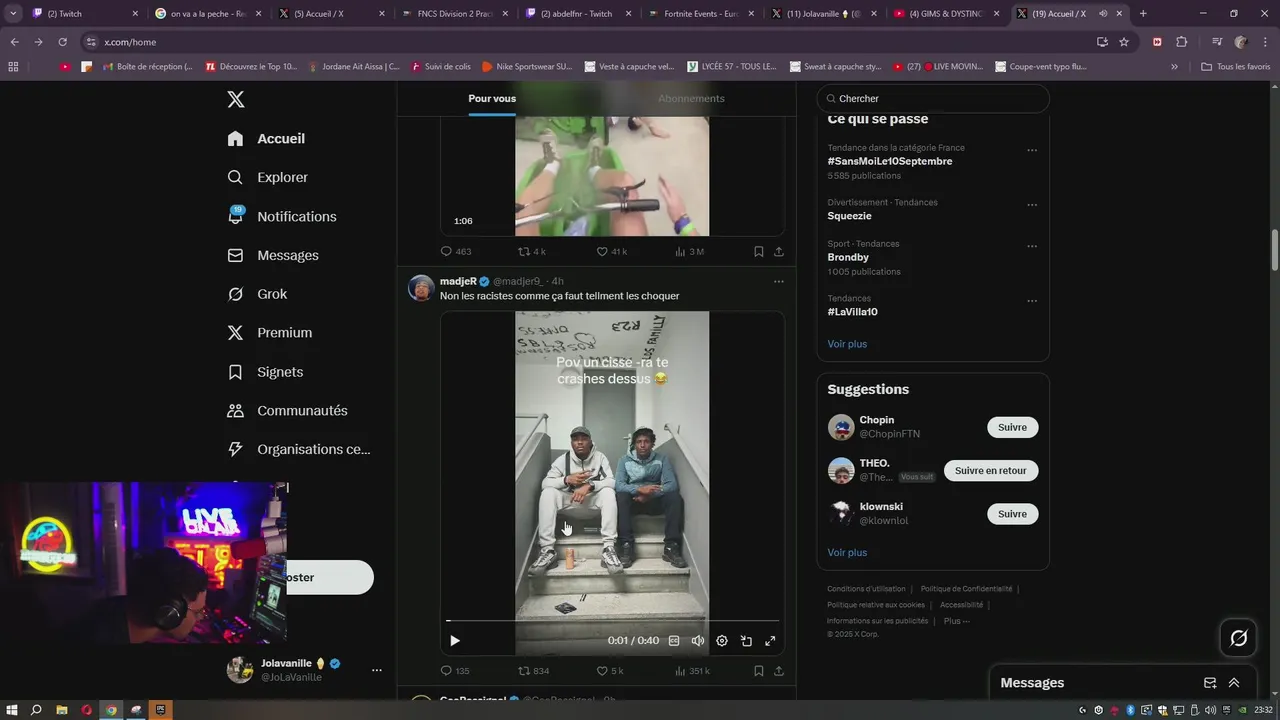
Task: Share the post with 463 replies
Action: pyautogui.click(x=779, y=252)
